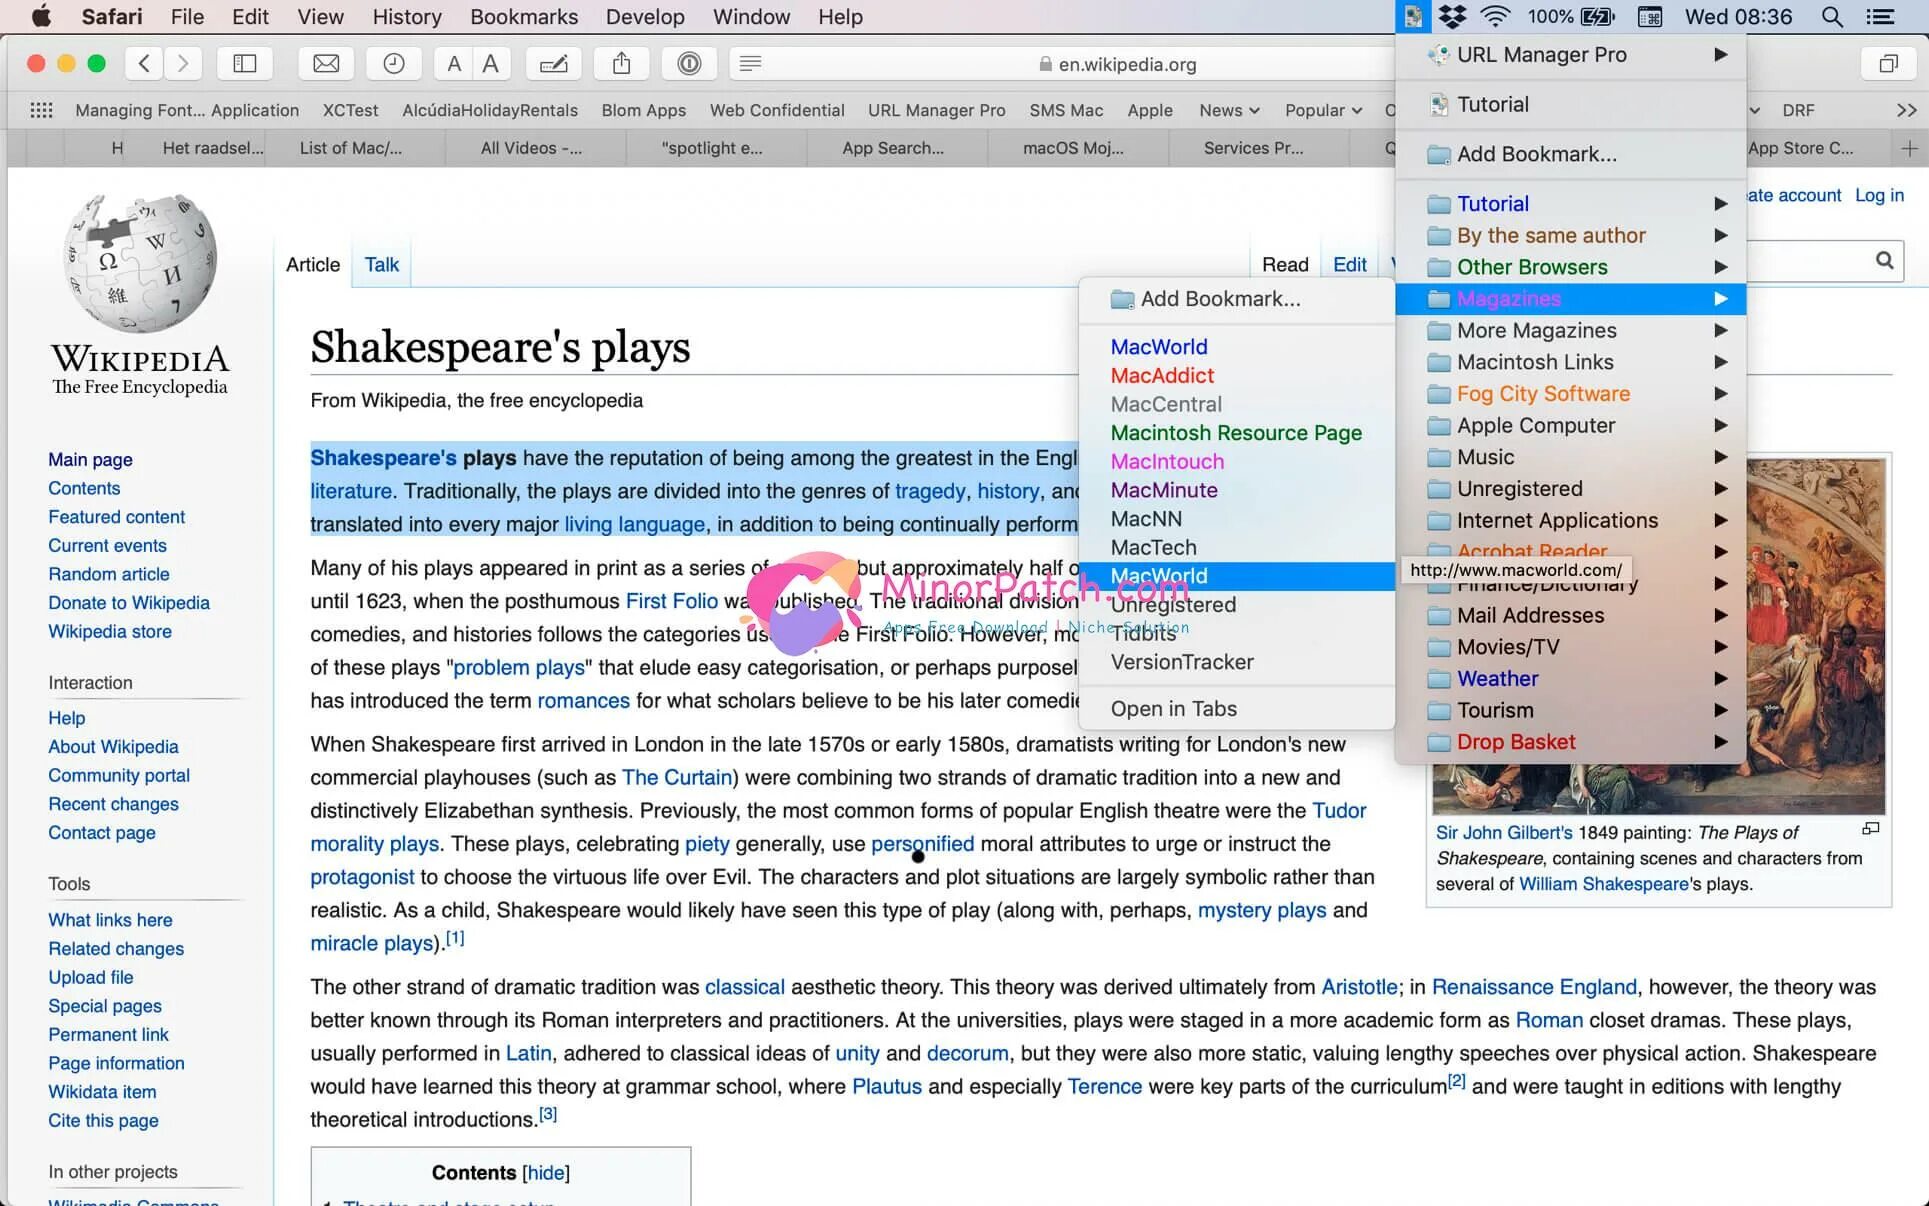This screenshot has width=1929, height=1206.
Task: Click the markup pencil toolbar icon
Action: 553,64
